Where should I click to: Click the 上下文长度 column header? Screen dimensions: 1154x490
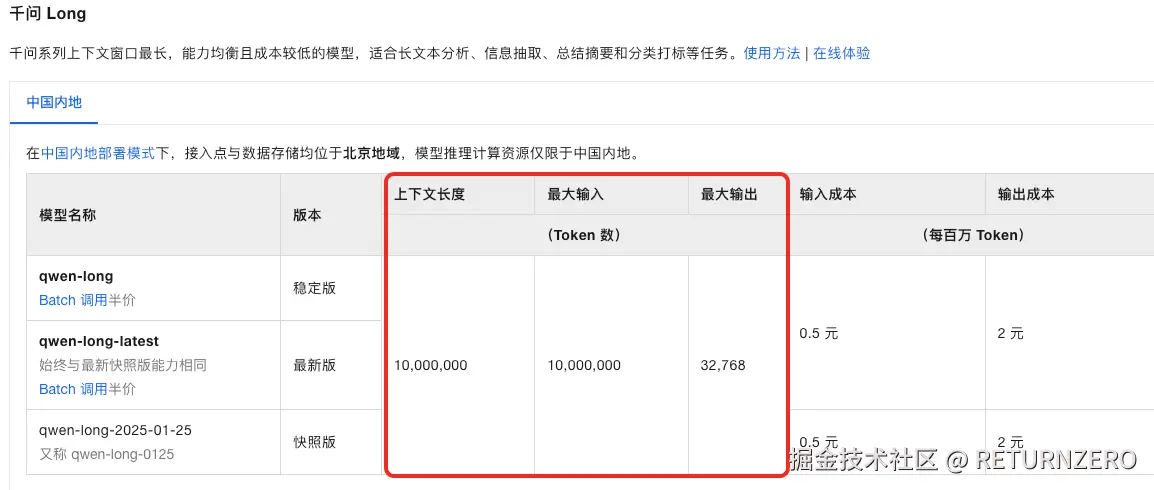430,195
